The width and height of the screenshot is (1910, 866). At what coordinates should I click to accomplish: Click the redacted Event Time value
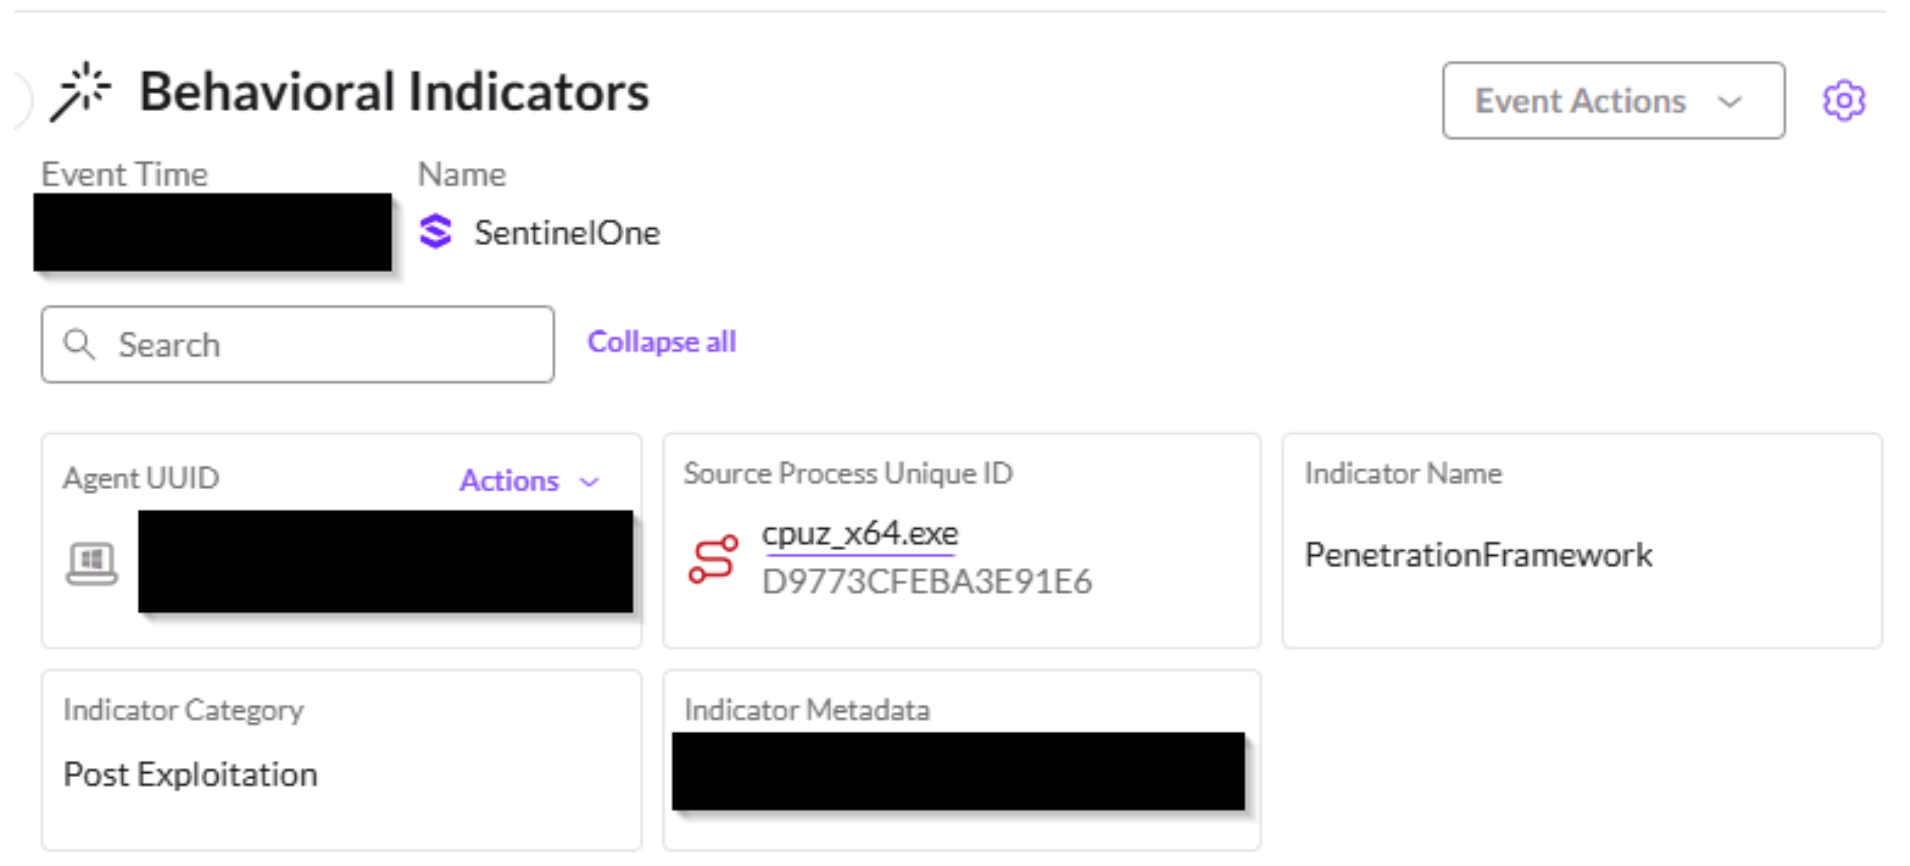212,232
